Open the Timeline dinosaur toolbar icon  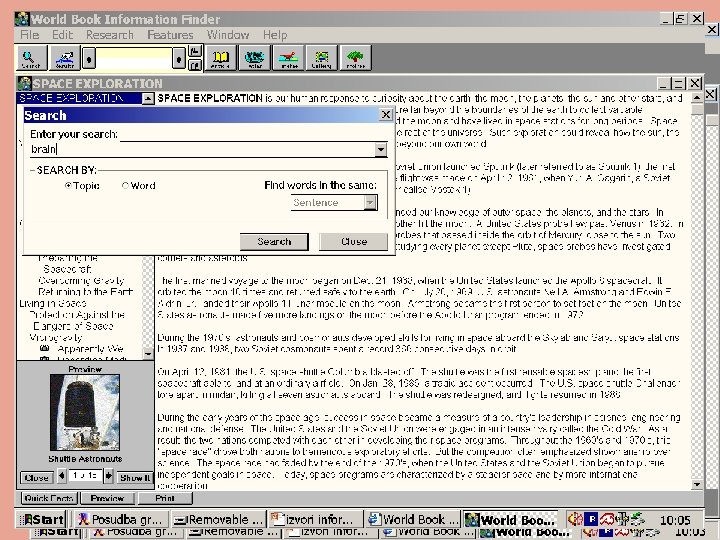(288, 58)
